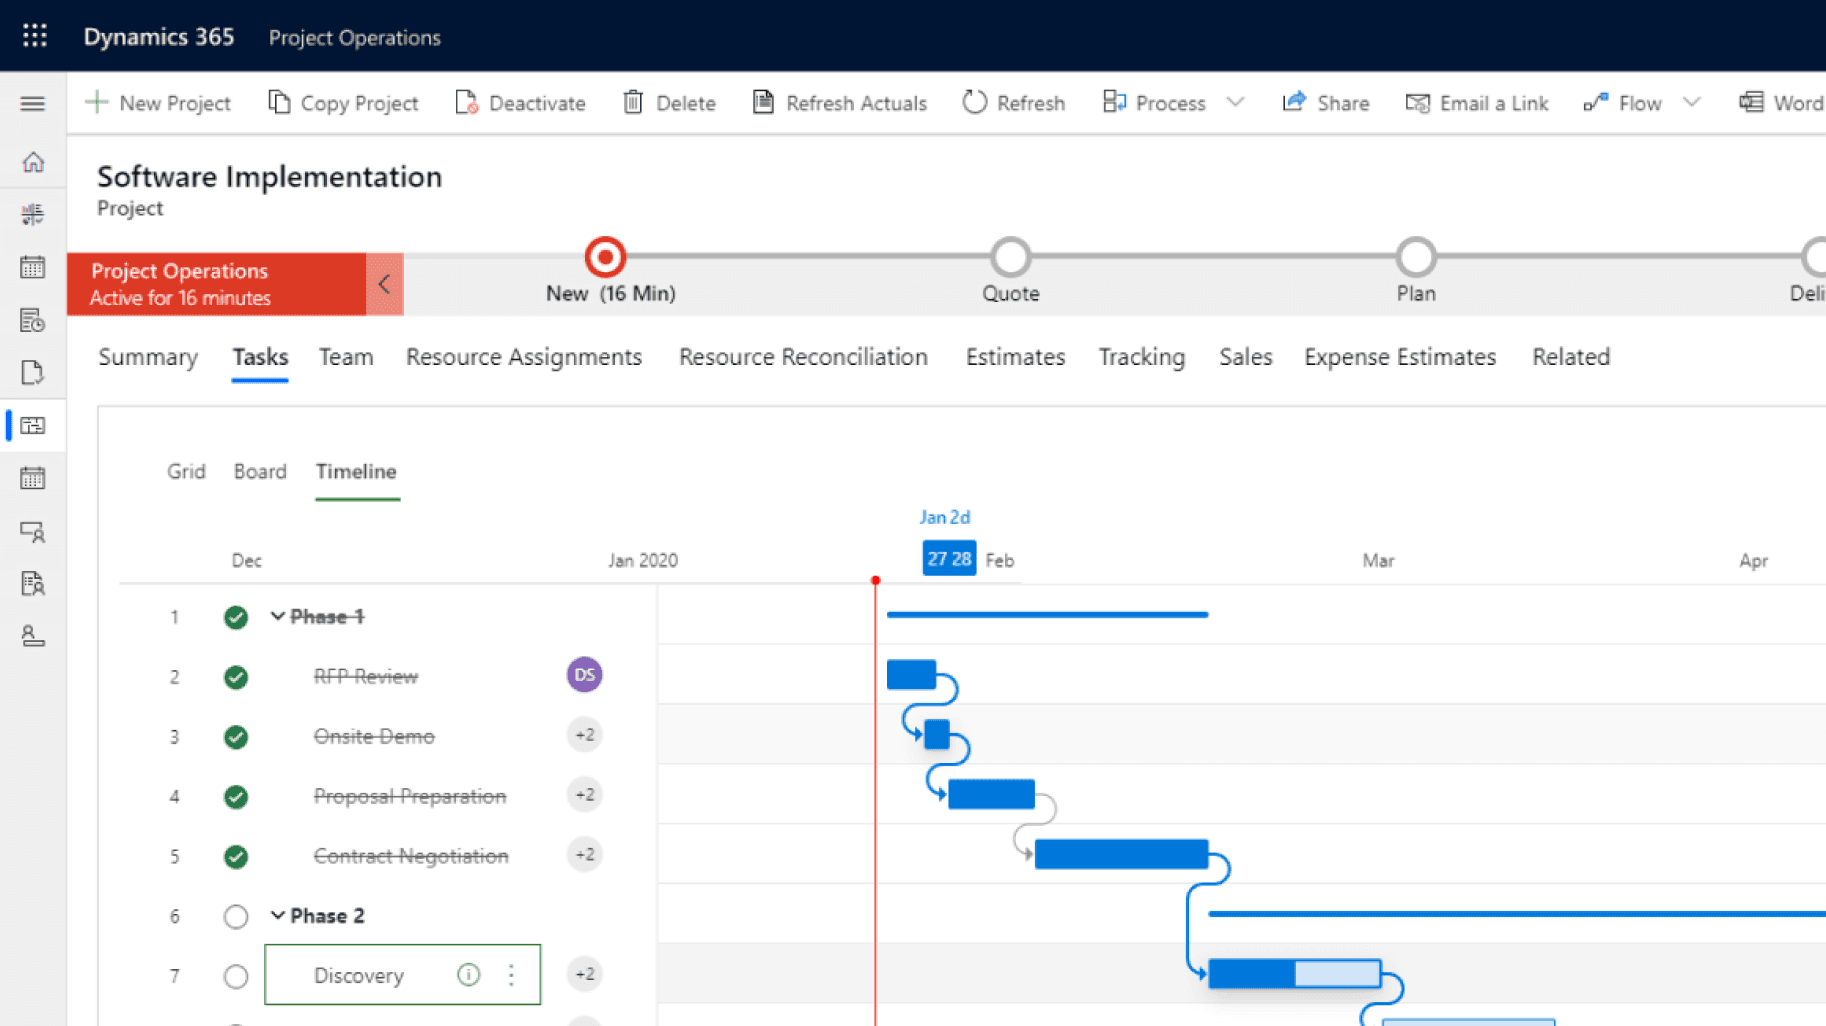This screenshot has height=1026, width=1826.
Task: Open the app launcher waffle icon
Action: [x=35, y=36]
